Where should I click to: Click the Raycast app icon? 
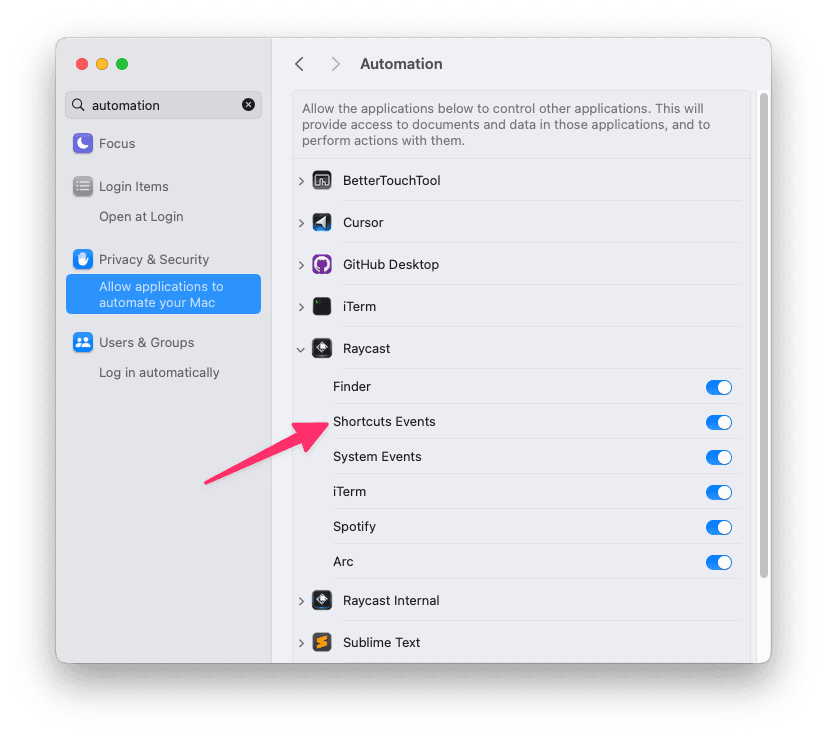(322, 348)
